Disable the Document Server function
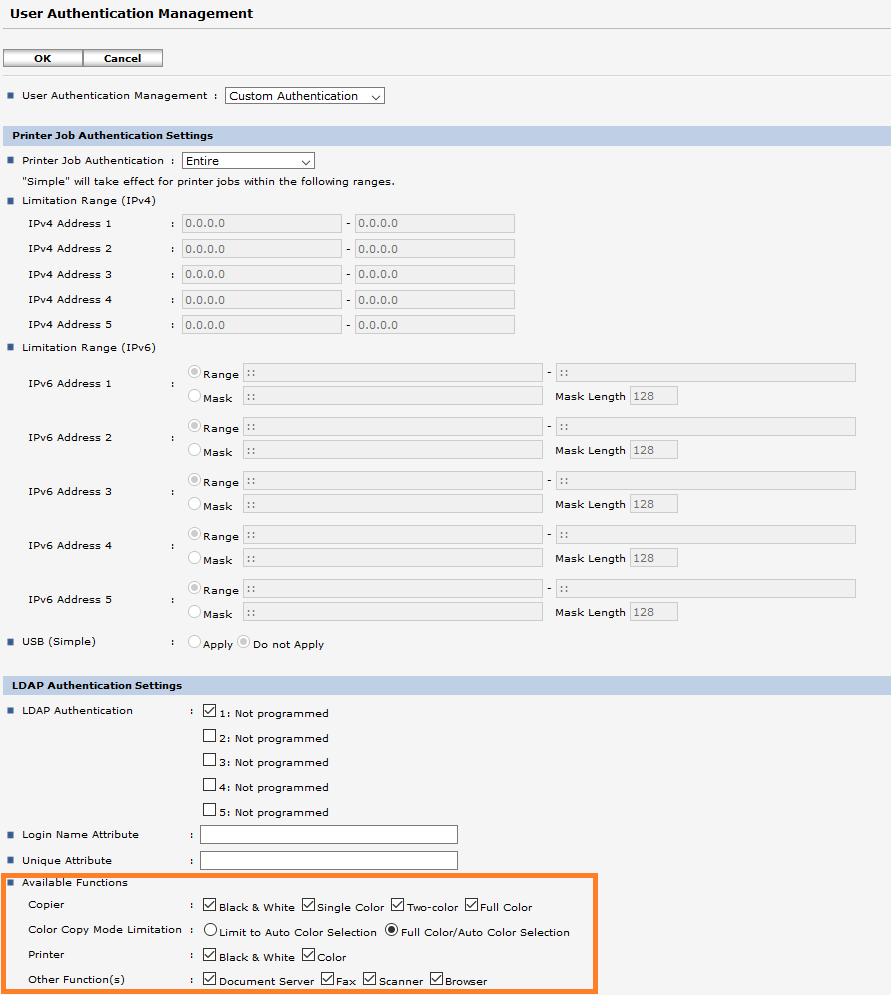The height and width of the screenshot is (995, 891). 210,980
